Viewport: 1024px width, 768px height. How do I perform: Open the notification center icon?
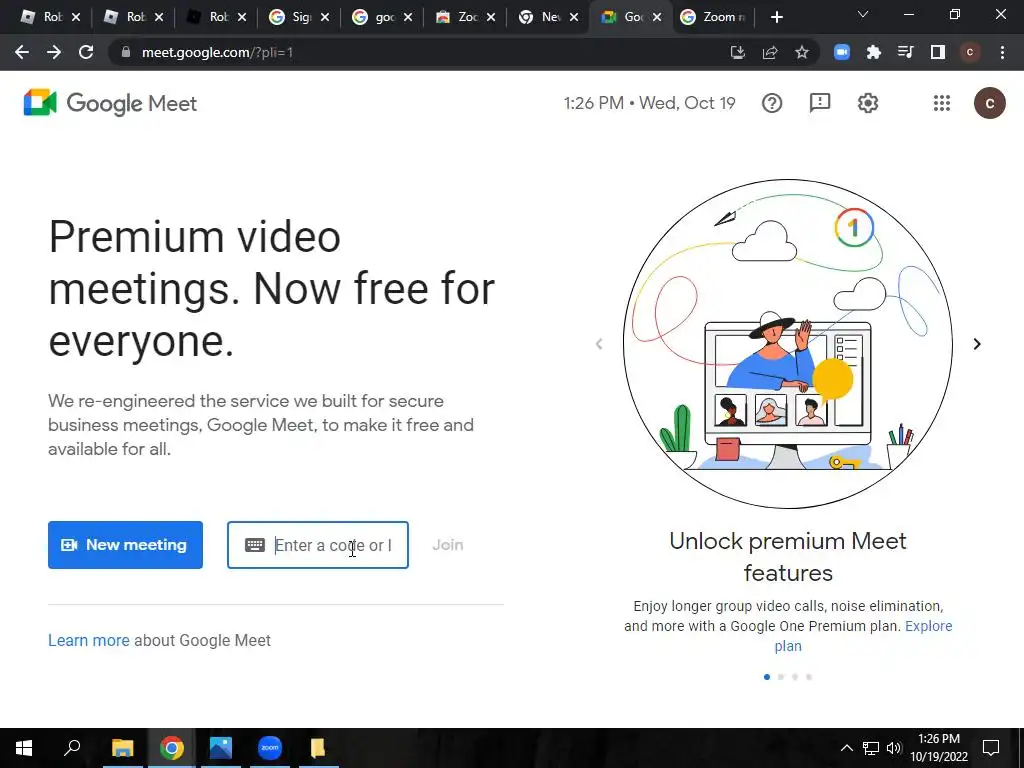pos(991,748)
